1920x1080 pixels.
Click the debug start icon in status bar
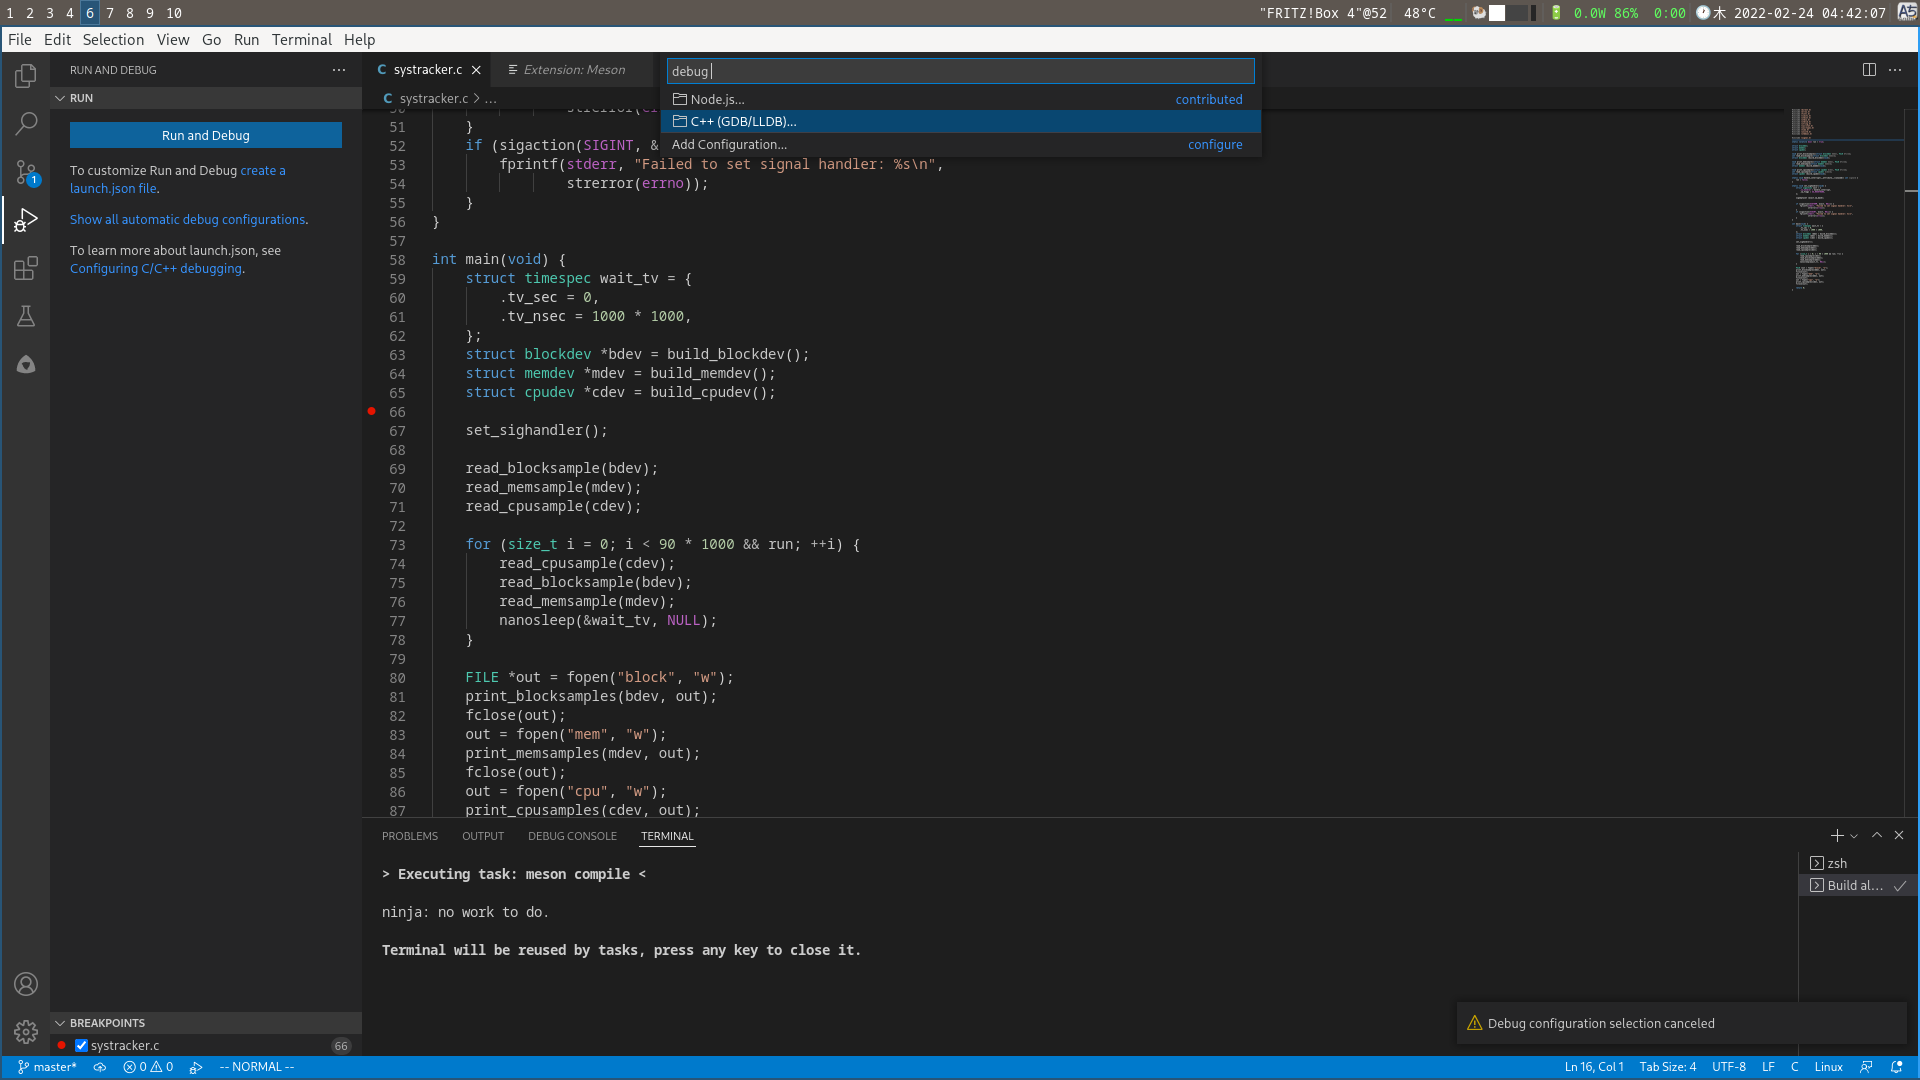[x=196, y=1067]
